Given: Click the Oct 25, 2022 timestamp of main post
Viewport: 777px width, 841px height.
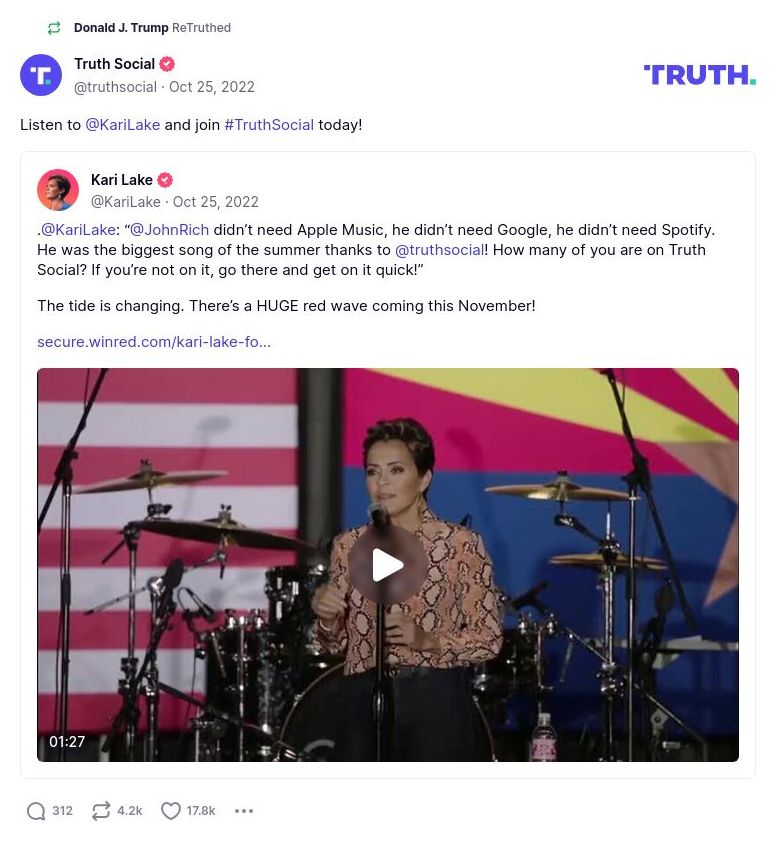Looking at the screenshot, I should point(212,87).
